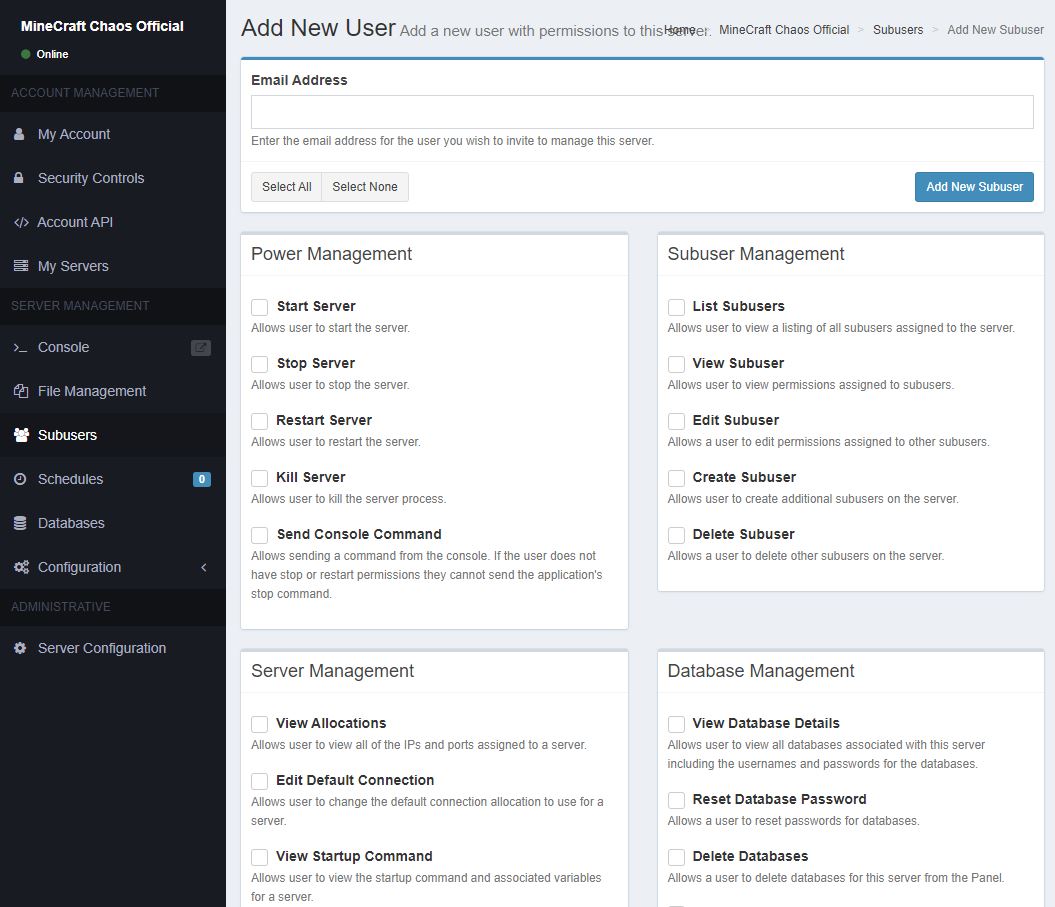Image resolution: width=1055 pixels, height=907 pixels.
Task: Click the Server Configuration gear icon
Action: pyautogui.click(x=20, y=648)
